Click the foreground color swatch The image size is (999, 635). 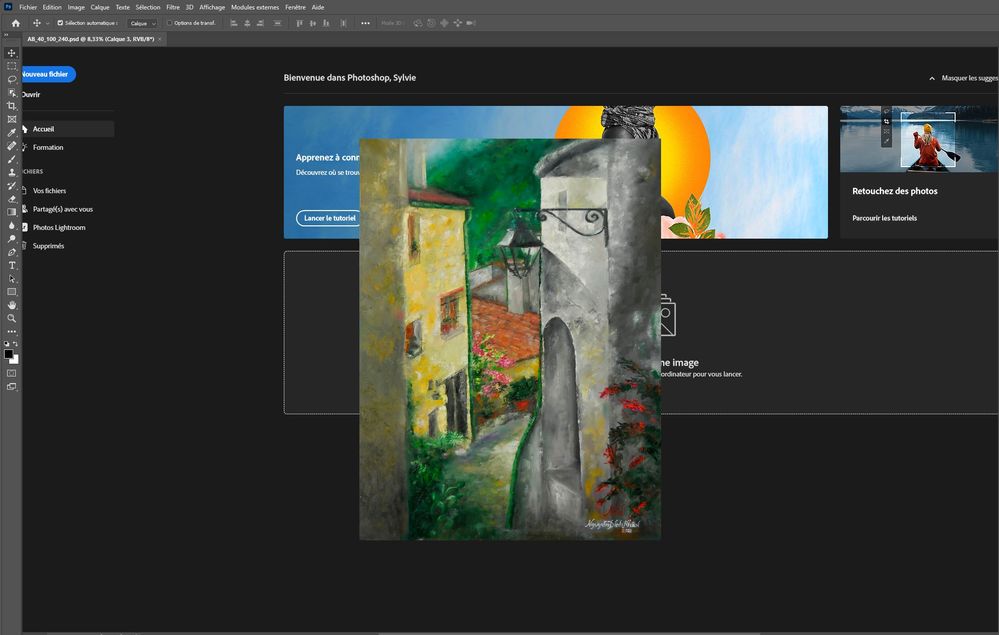pyautogui.click(x=8, y=353)
